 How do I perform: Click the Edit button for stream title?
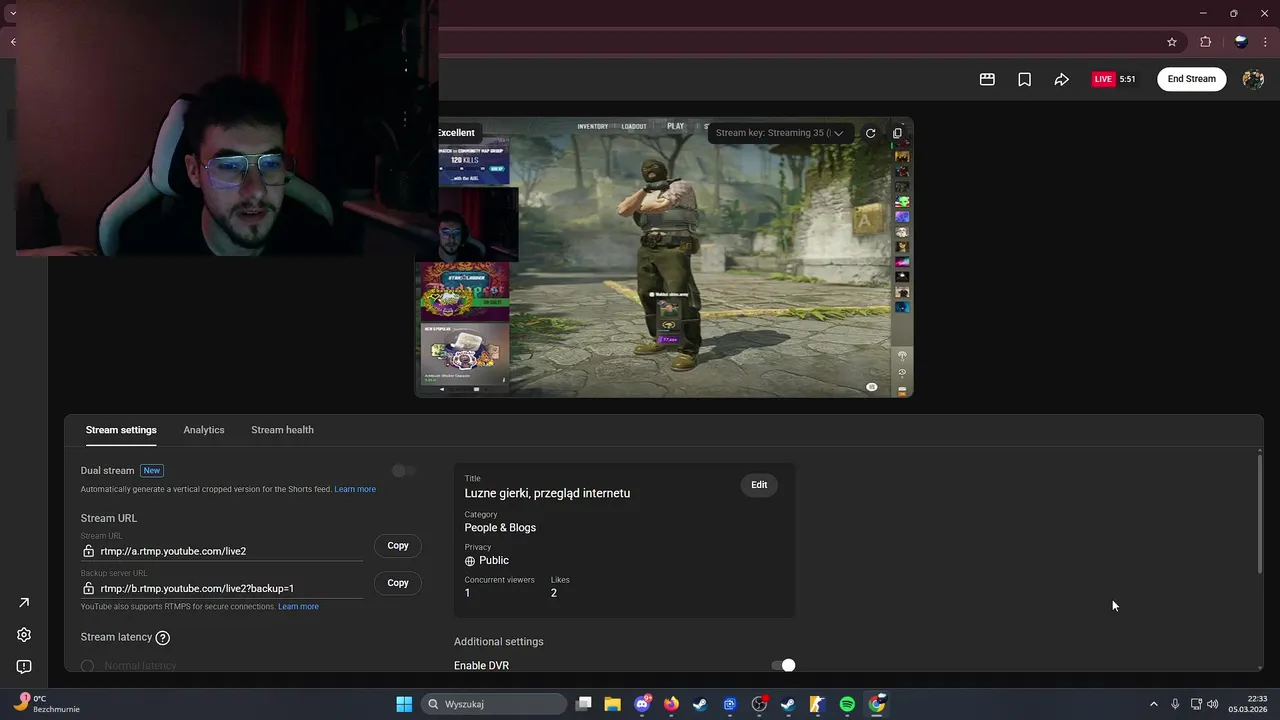click(x=759, y=485)
